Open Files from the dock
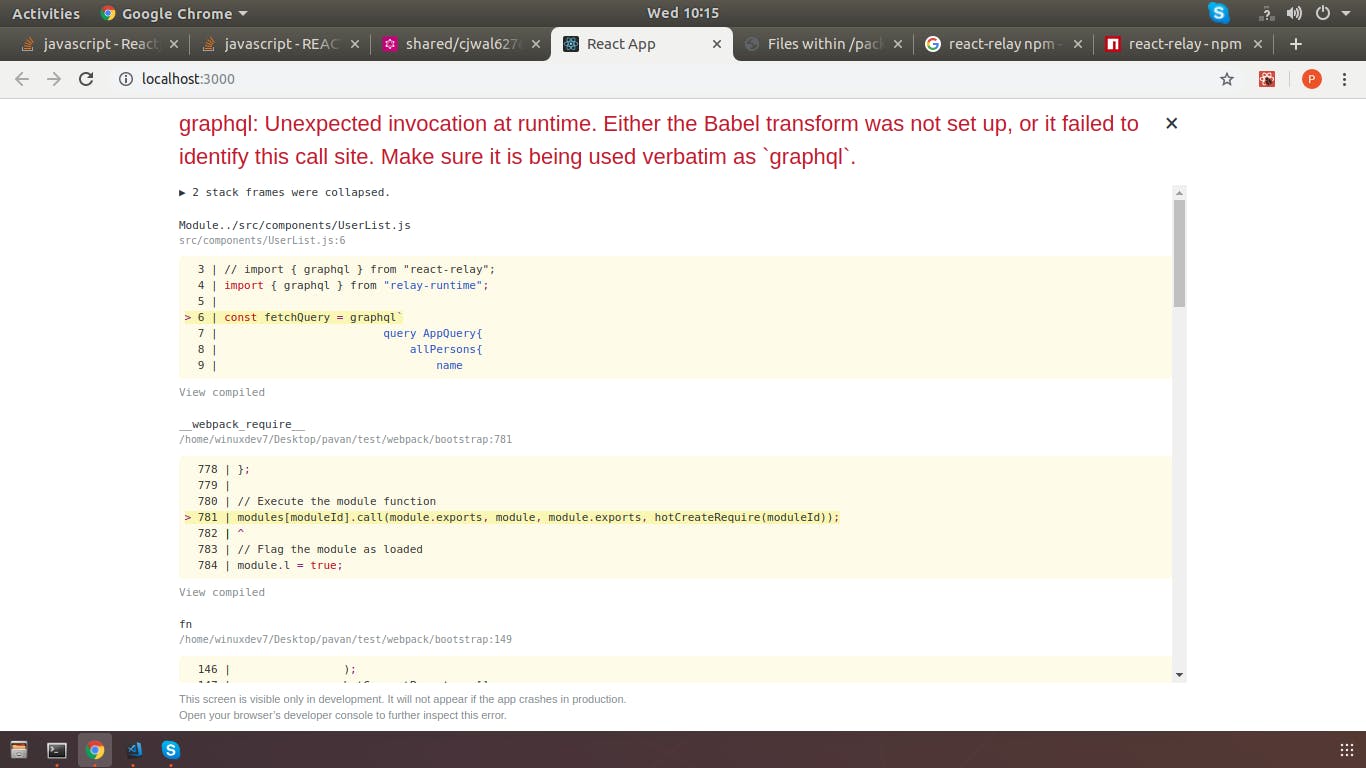Image resolution: width=1366 pixels, height=768 pixels. tap(19, 750)
